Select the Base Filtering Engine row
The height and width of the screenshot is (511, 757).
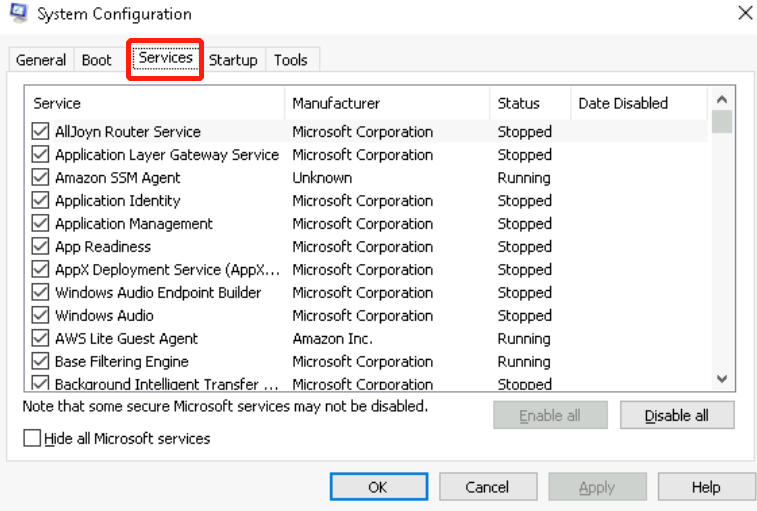pos(122,362)
